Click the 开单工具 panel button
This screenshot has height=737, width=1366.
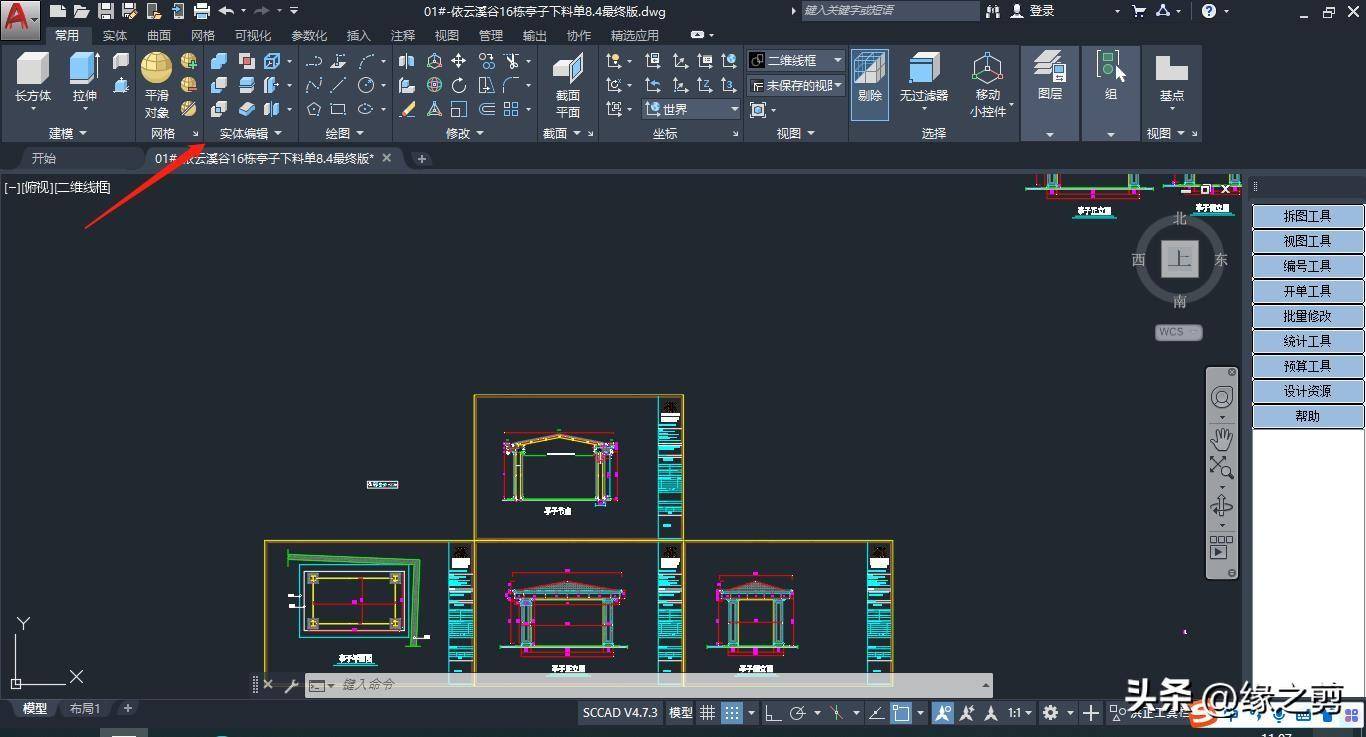click(1308, 291)
